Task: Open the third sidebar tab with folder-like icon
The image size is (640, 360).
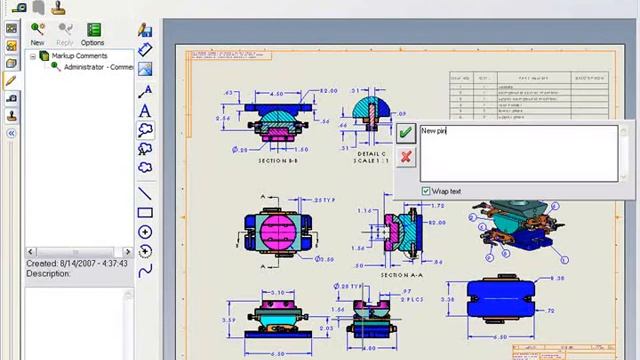Action: point(11,63)
